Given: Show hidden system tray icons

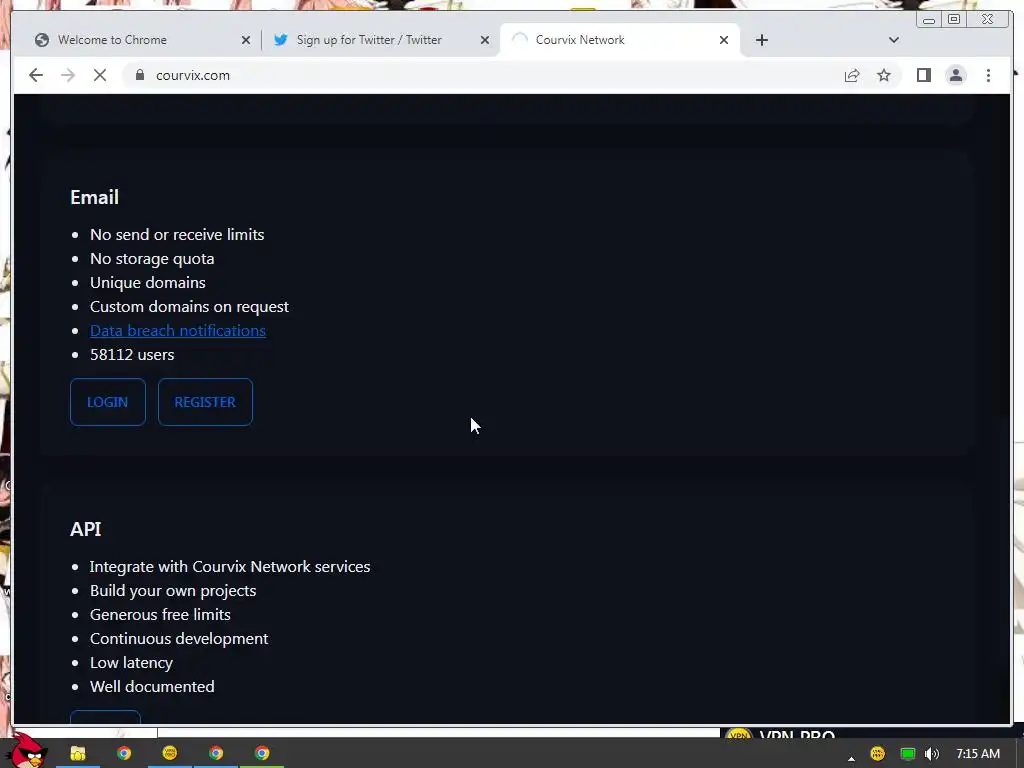Looking at the screenshot, I should click(851, 758).
